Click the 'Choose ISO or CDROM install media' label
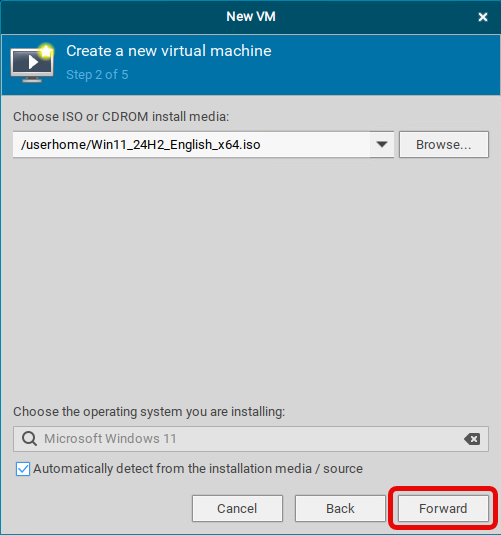The height and width of the screenshot is (535, 501). (x=121, y=117)
